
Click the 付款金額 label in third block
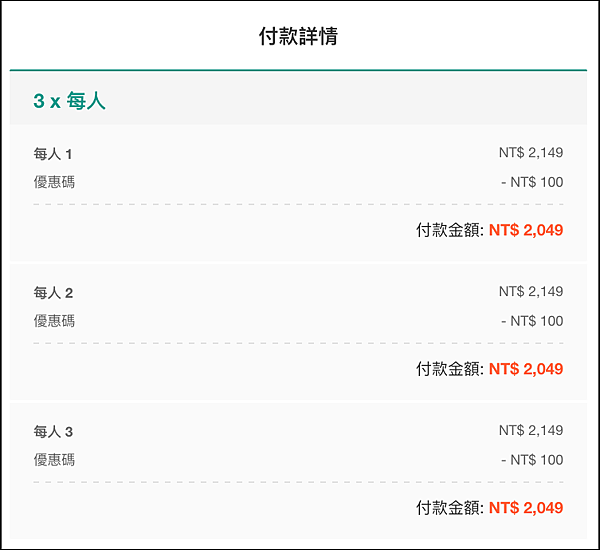click(450, 508)
